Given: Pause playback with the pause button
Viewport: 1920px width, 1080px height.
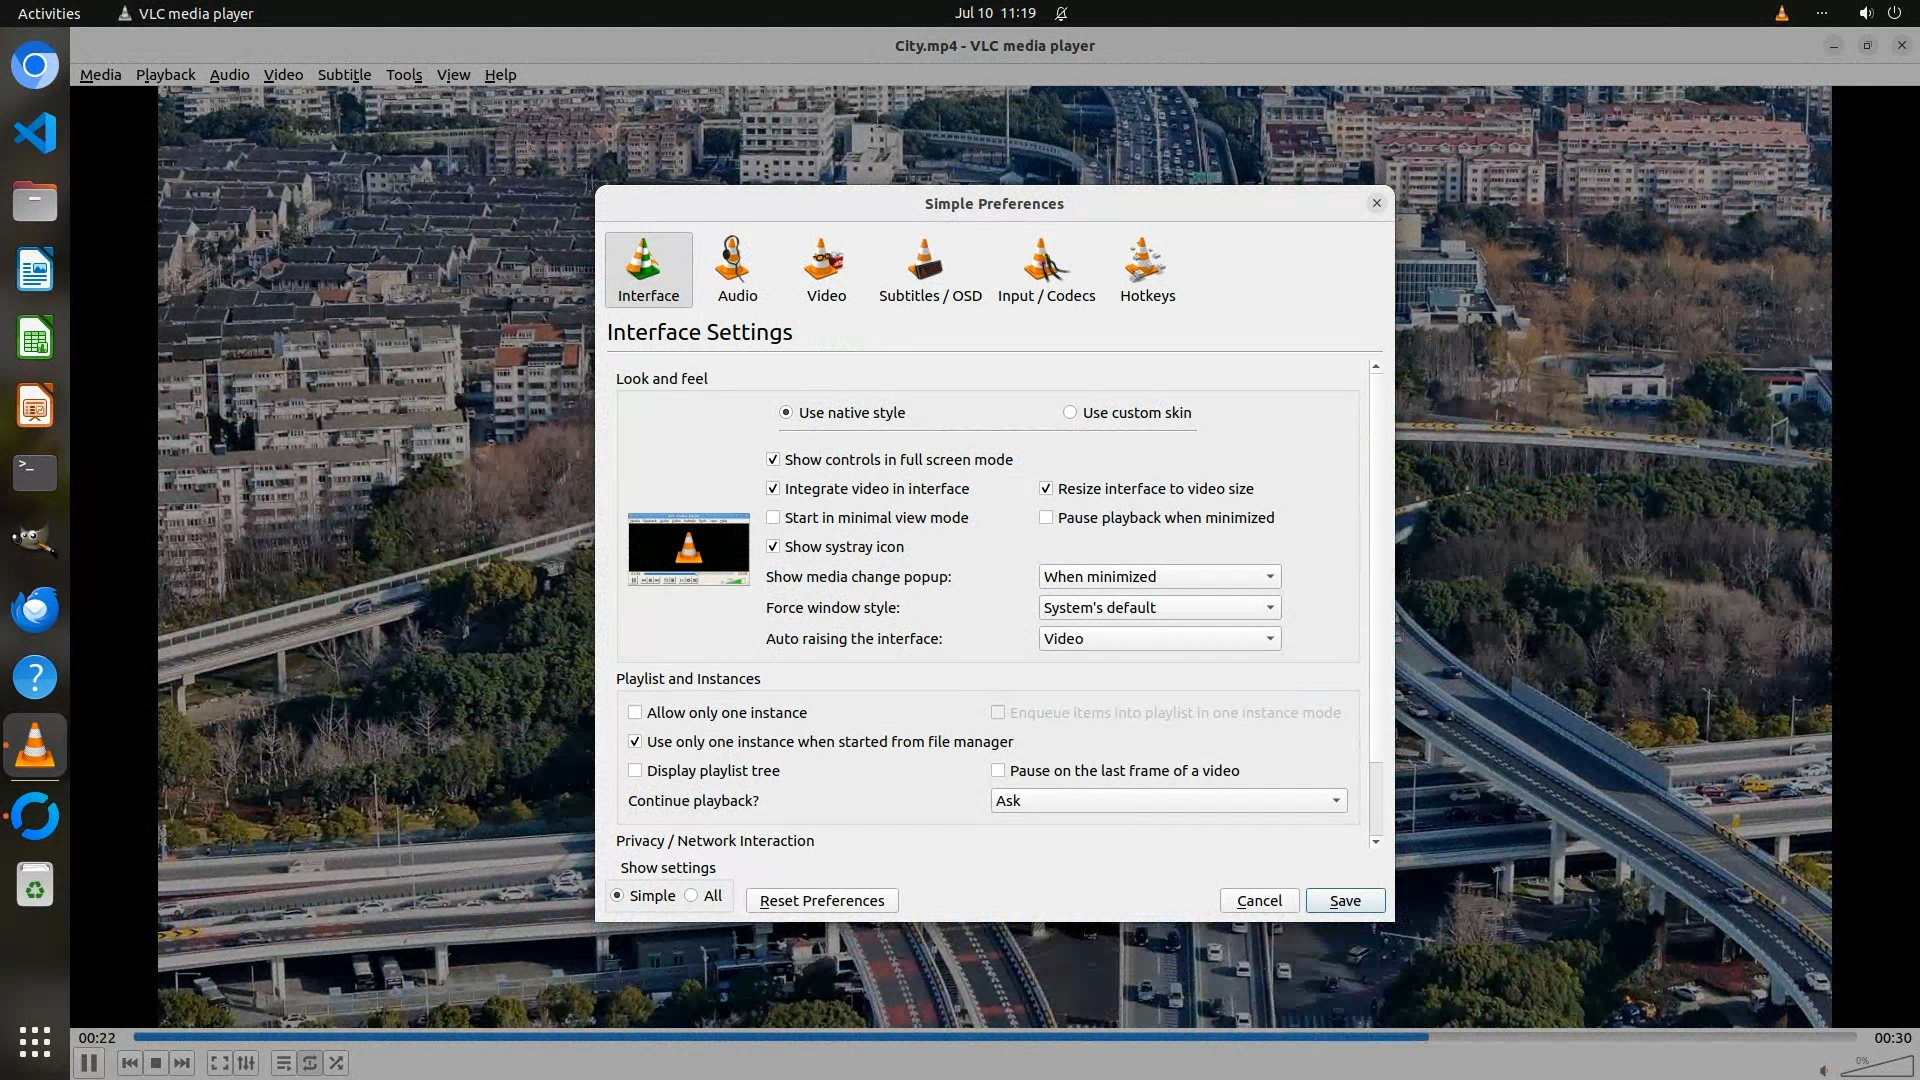Looking at the screenshot, I should 88,1063.
